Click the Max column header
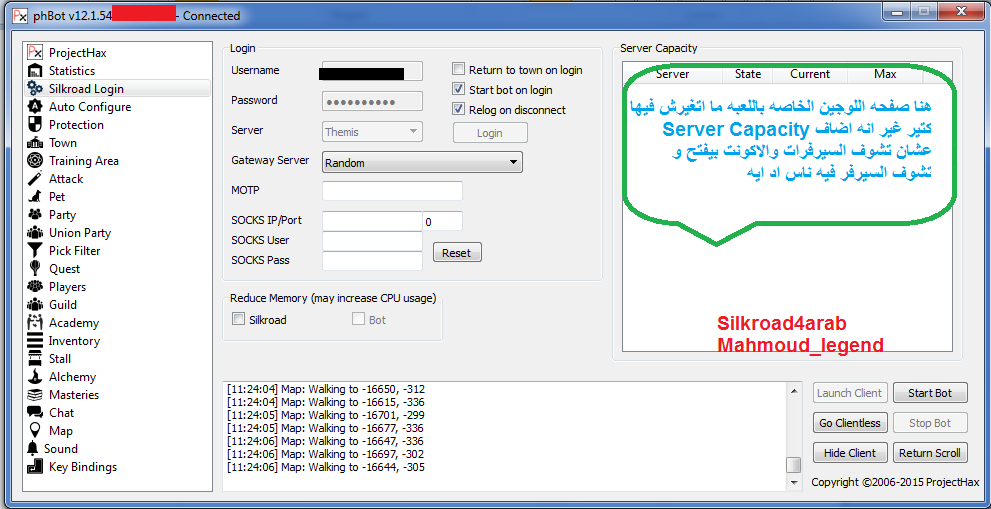The height and width of the screenshot is (509, 991). (885, 74)
